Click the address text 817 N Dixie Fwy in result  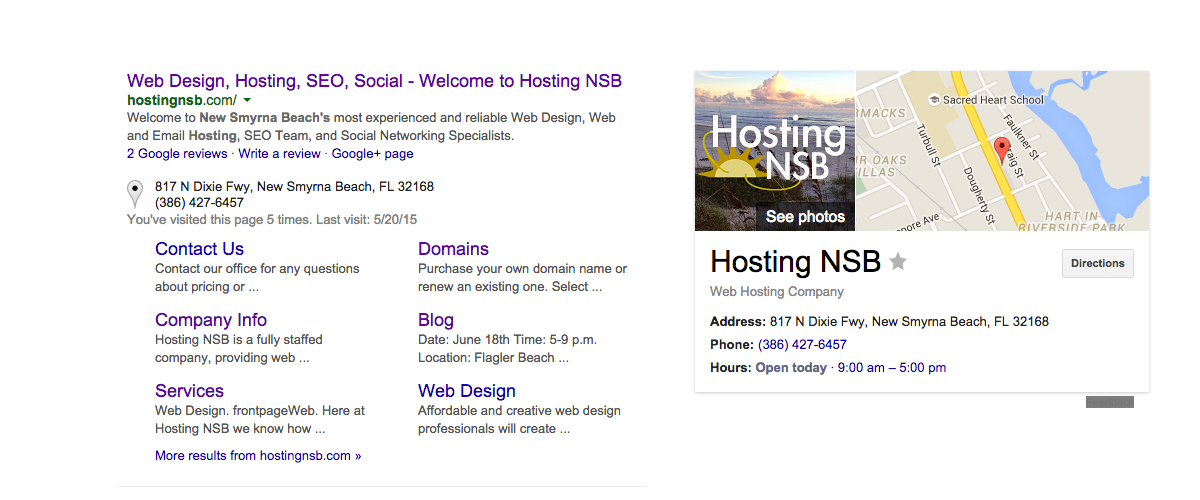point(294,187)
